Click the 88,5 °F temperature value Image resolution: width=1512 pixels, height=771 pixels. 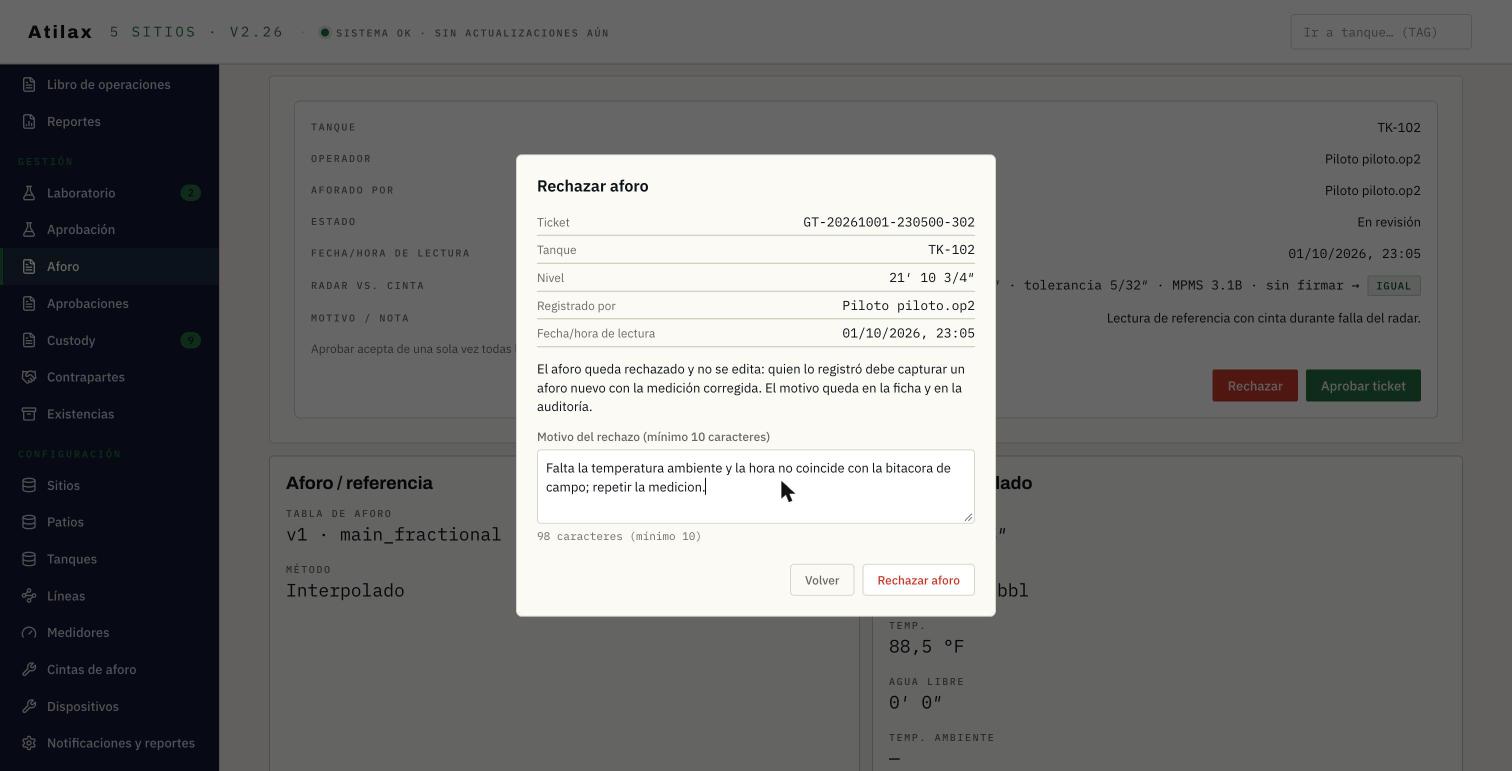[926, 647]
